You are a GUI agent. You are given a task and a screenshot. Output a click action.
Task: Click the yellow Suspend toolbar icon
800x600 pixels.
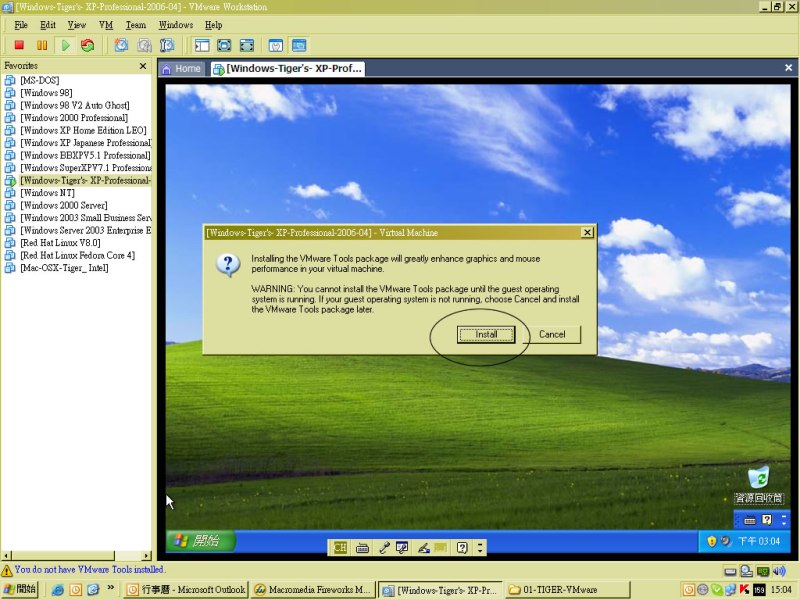(42, 45)
